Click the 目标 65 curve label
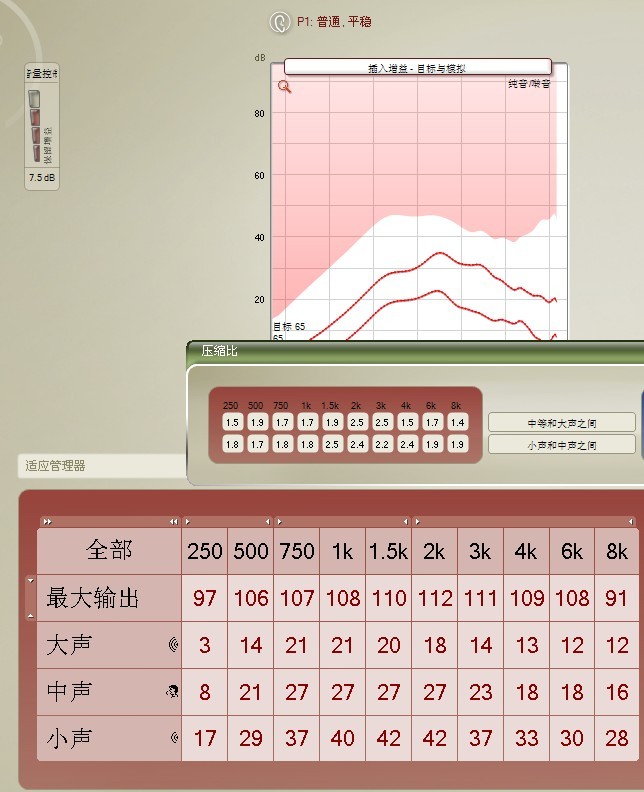 point(289,326)
